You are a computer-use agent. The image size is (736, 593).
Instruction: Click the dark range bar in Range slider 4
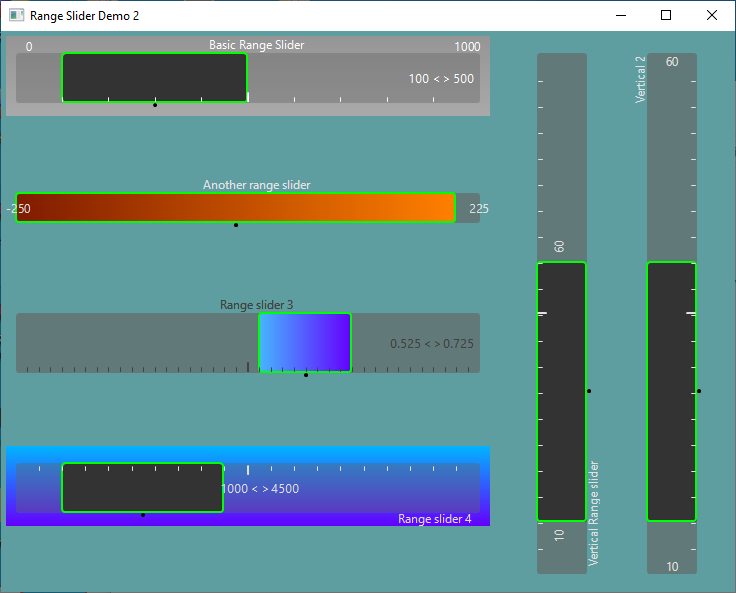click(x=142, y=488)
